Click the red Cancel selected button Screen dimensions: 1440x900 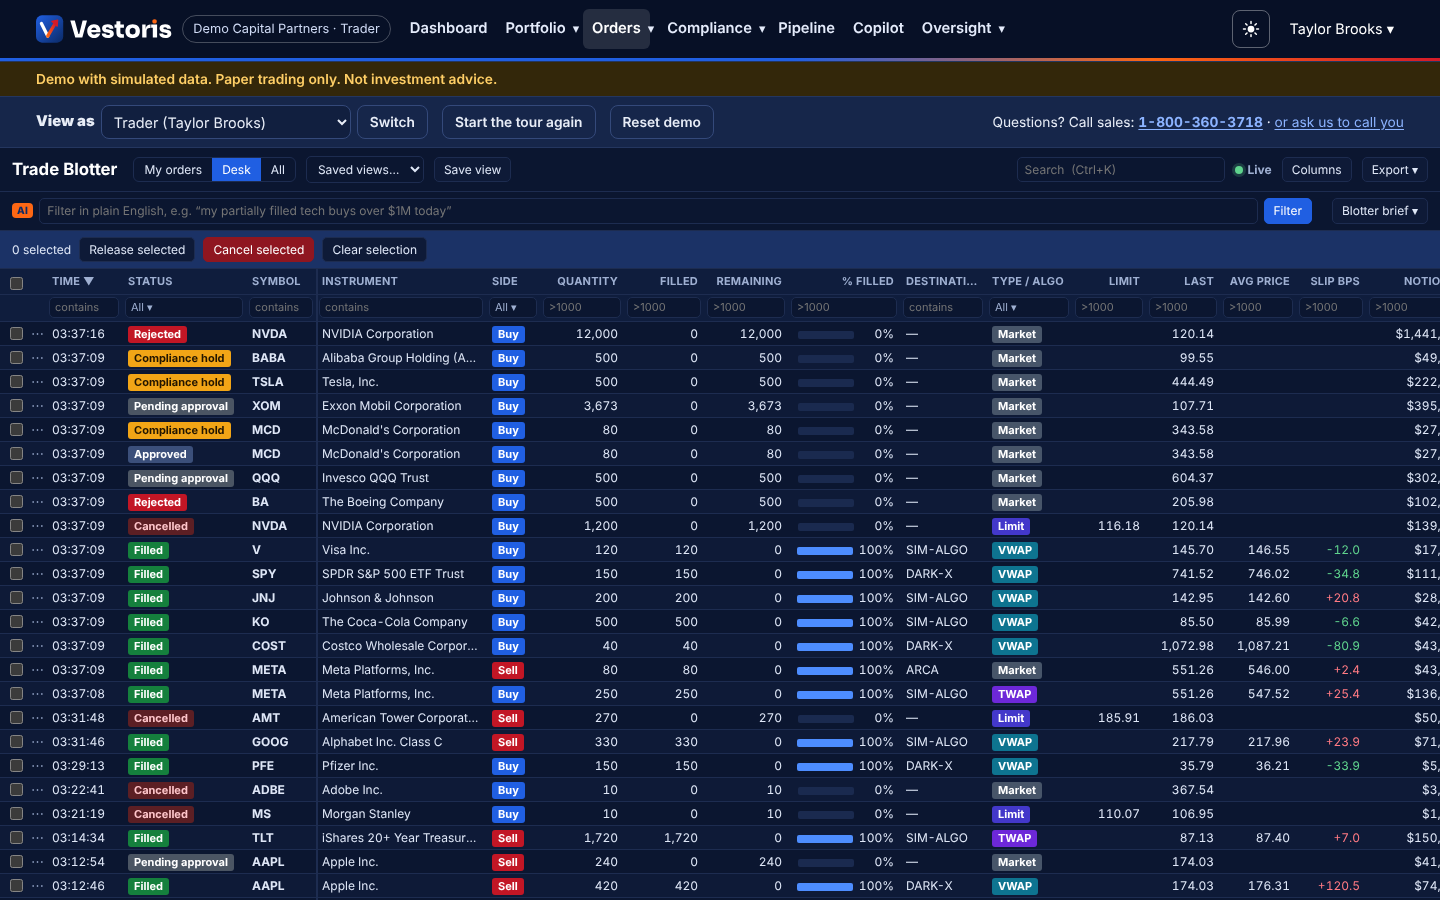pos(258,250)
